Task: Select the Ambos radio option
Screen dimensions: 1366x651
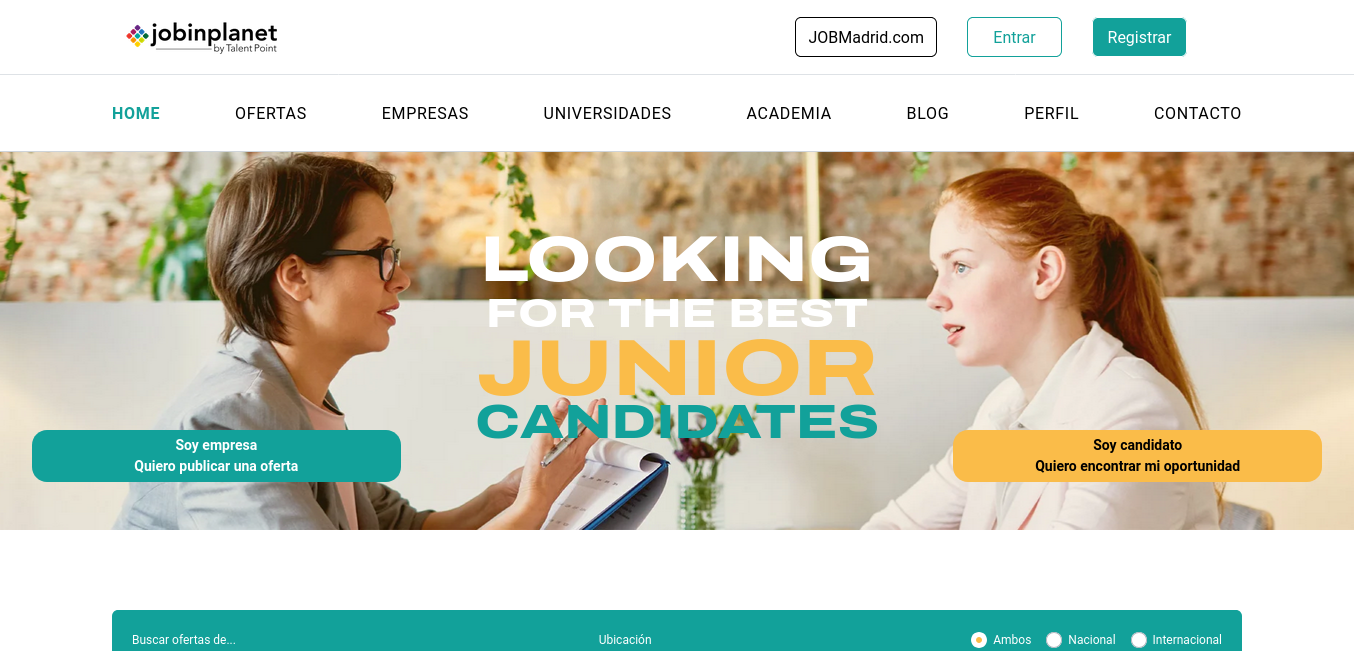Action: tap(979, 640)
